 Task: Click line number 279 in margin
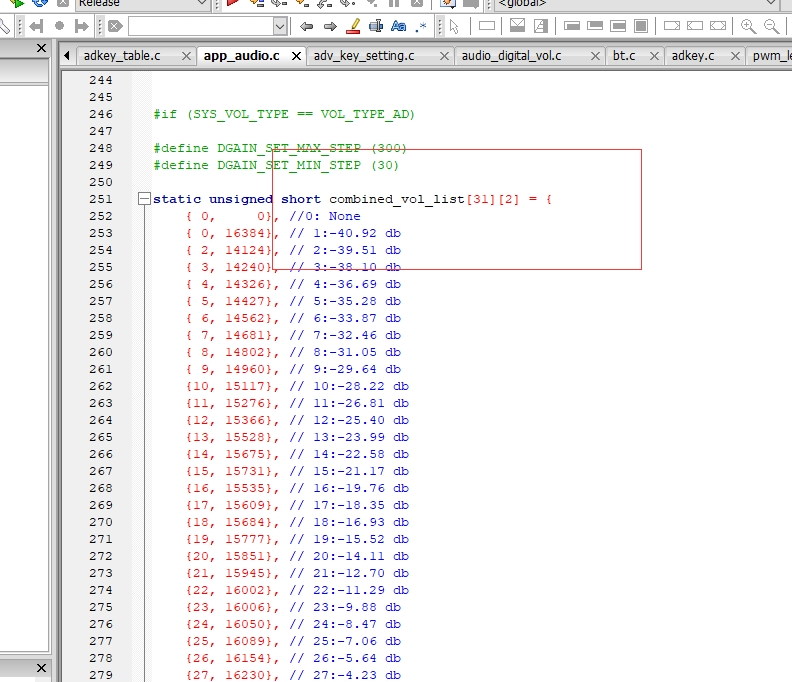(101, 675)
